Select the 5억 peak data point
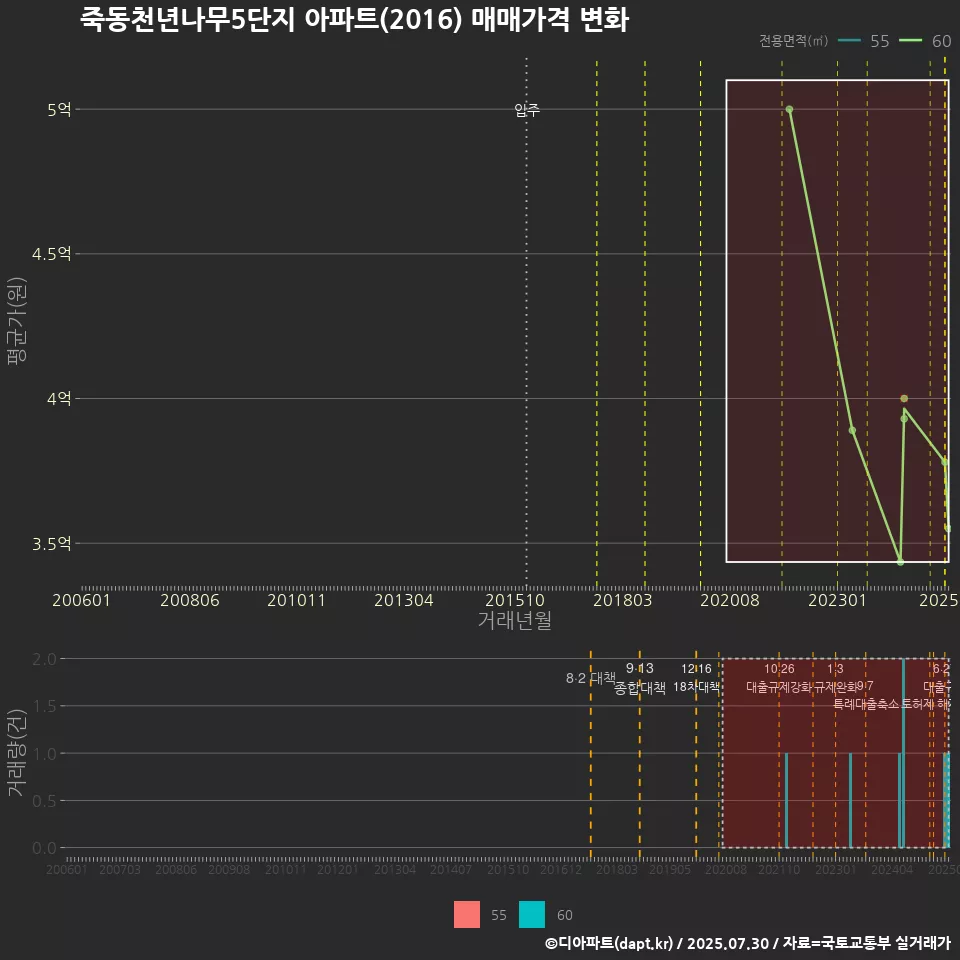Image resolution: width=960 pixels, height=960 pixels. tap(789, 110)
